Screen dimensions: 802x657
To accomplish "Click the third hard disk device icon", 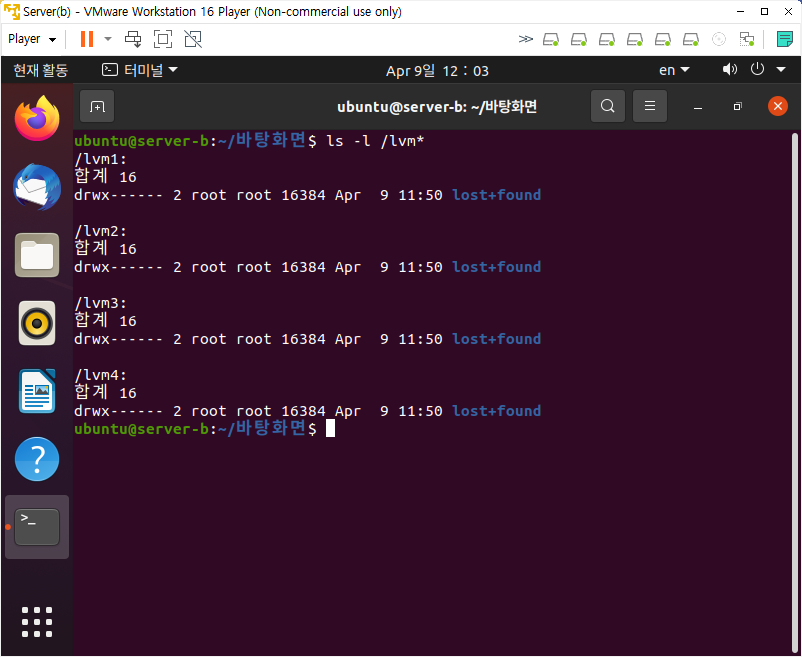I will click(607, 39).
